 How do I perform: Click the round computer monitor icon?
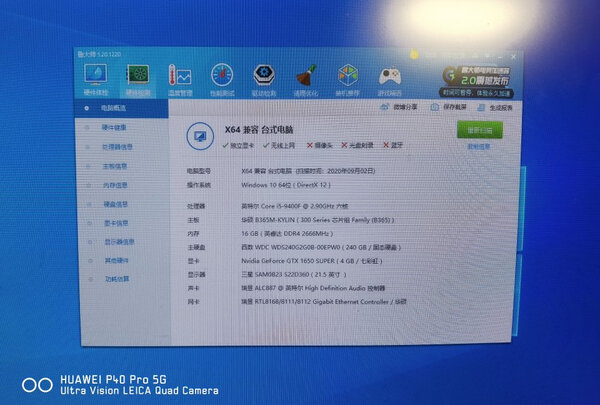pos(200,136)
